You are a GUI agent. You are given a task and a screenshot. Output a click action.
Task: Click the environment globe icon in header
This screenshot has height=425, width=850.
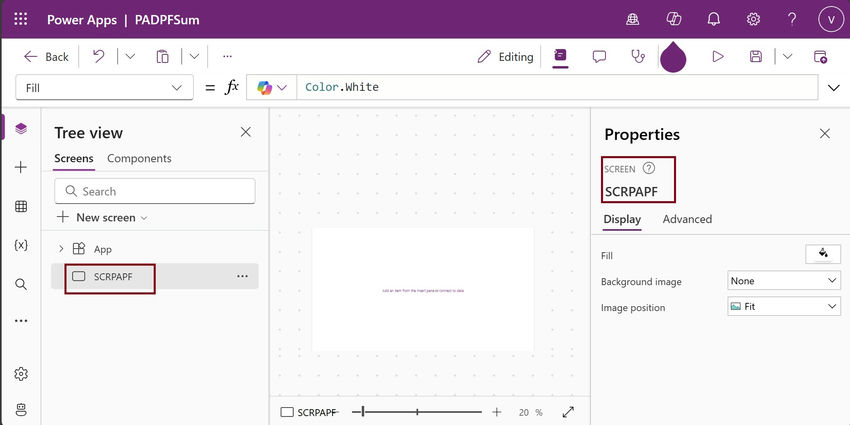[632, 20]
